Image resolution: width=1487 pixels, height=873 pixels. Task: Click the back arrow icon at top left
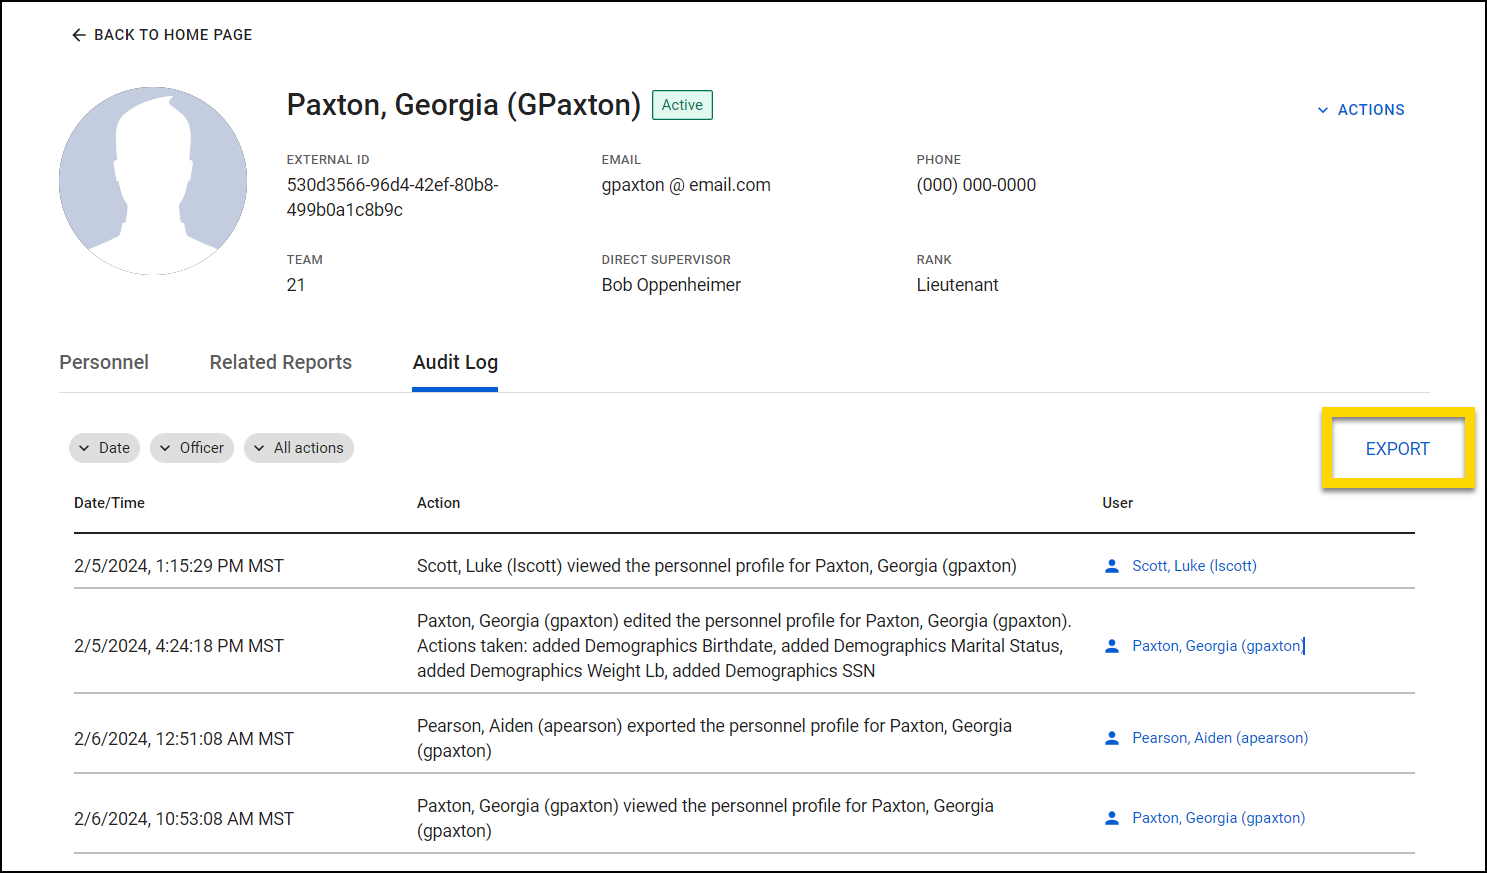point(79,34)
